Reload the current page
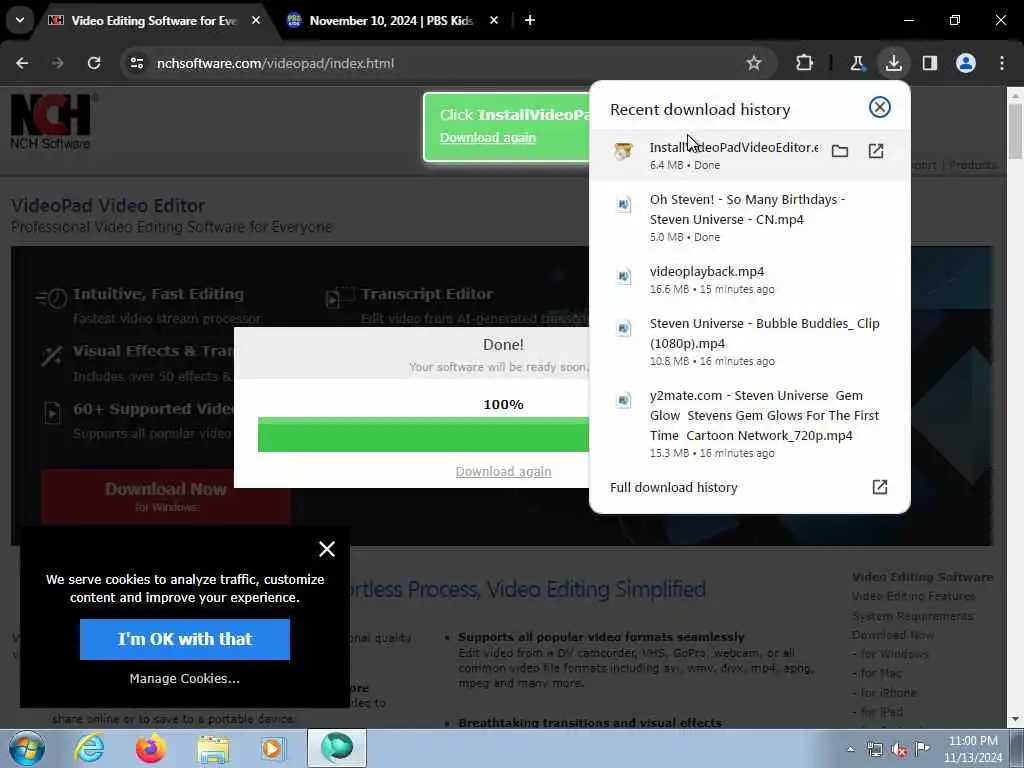This screenshot has height=768, width=1024. tap(94, 63)
